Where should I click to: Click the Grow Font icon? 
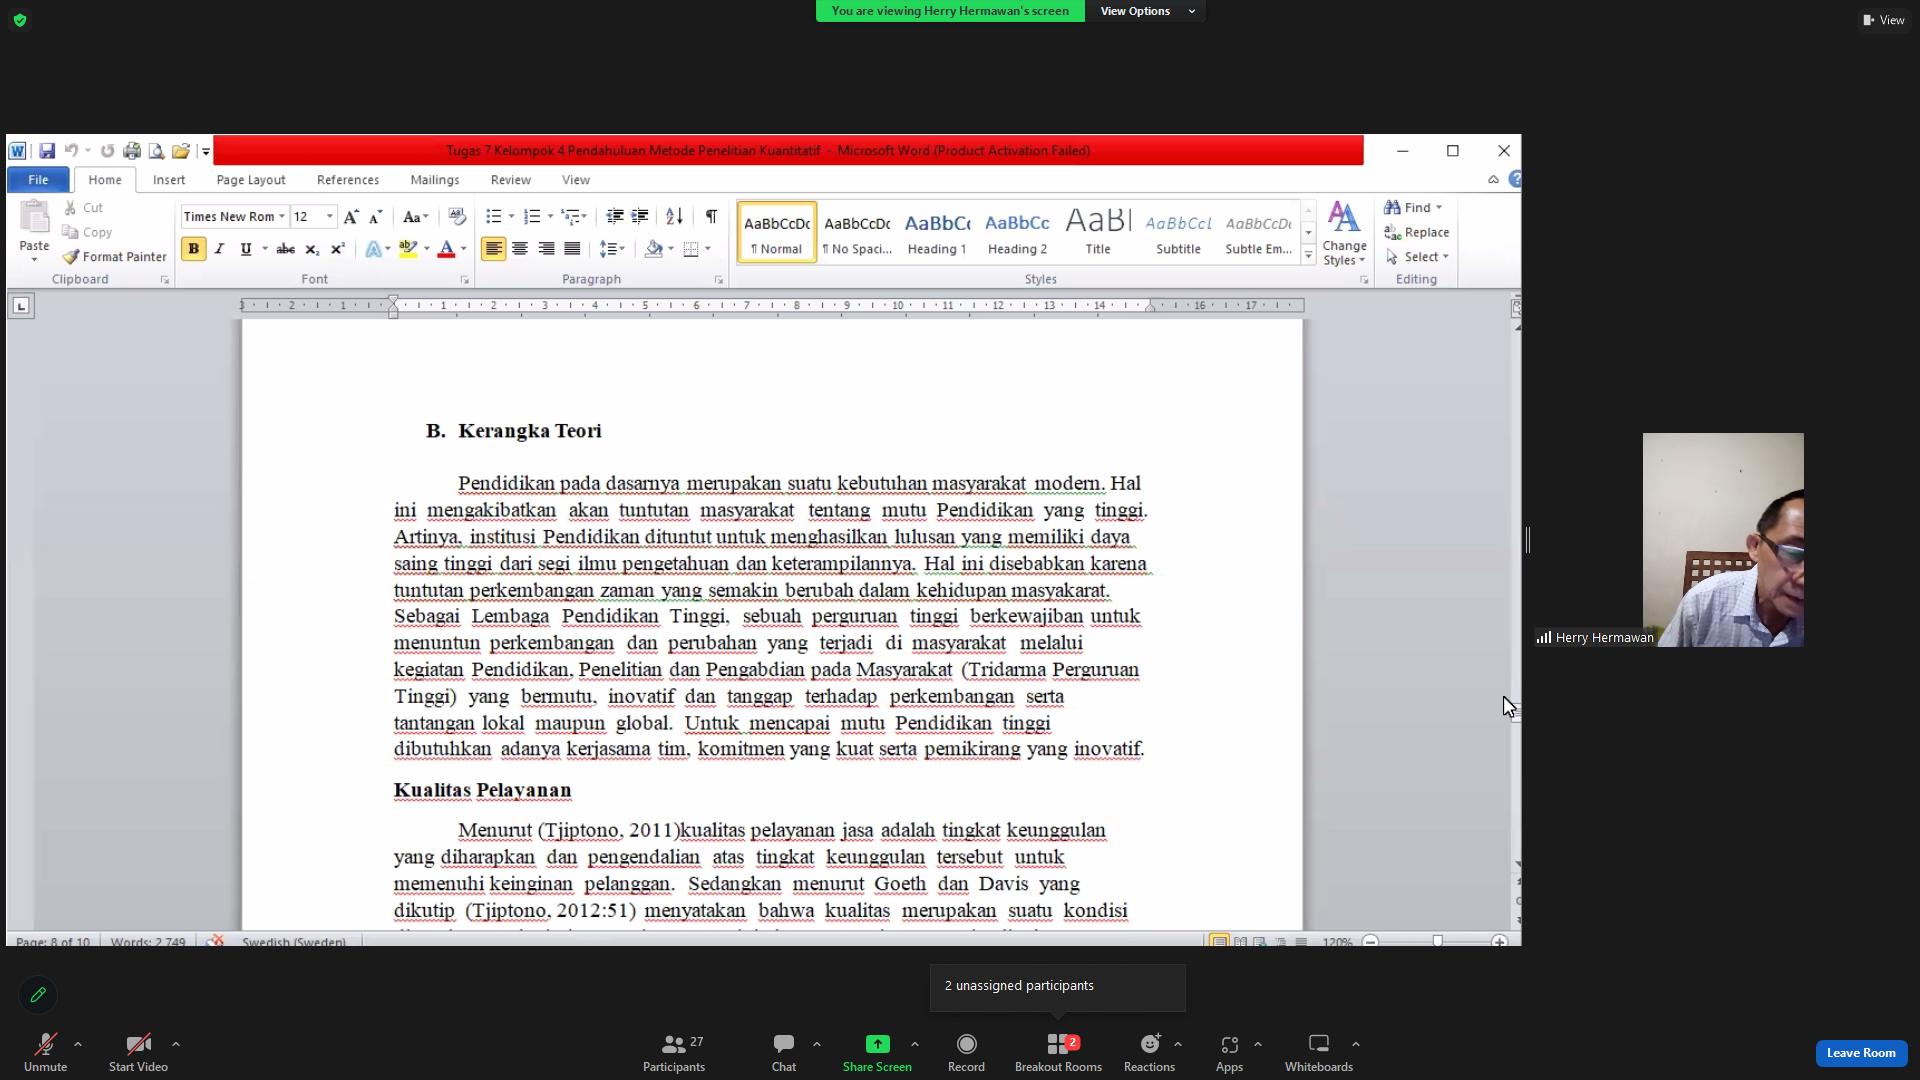click(351, 217)
